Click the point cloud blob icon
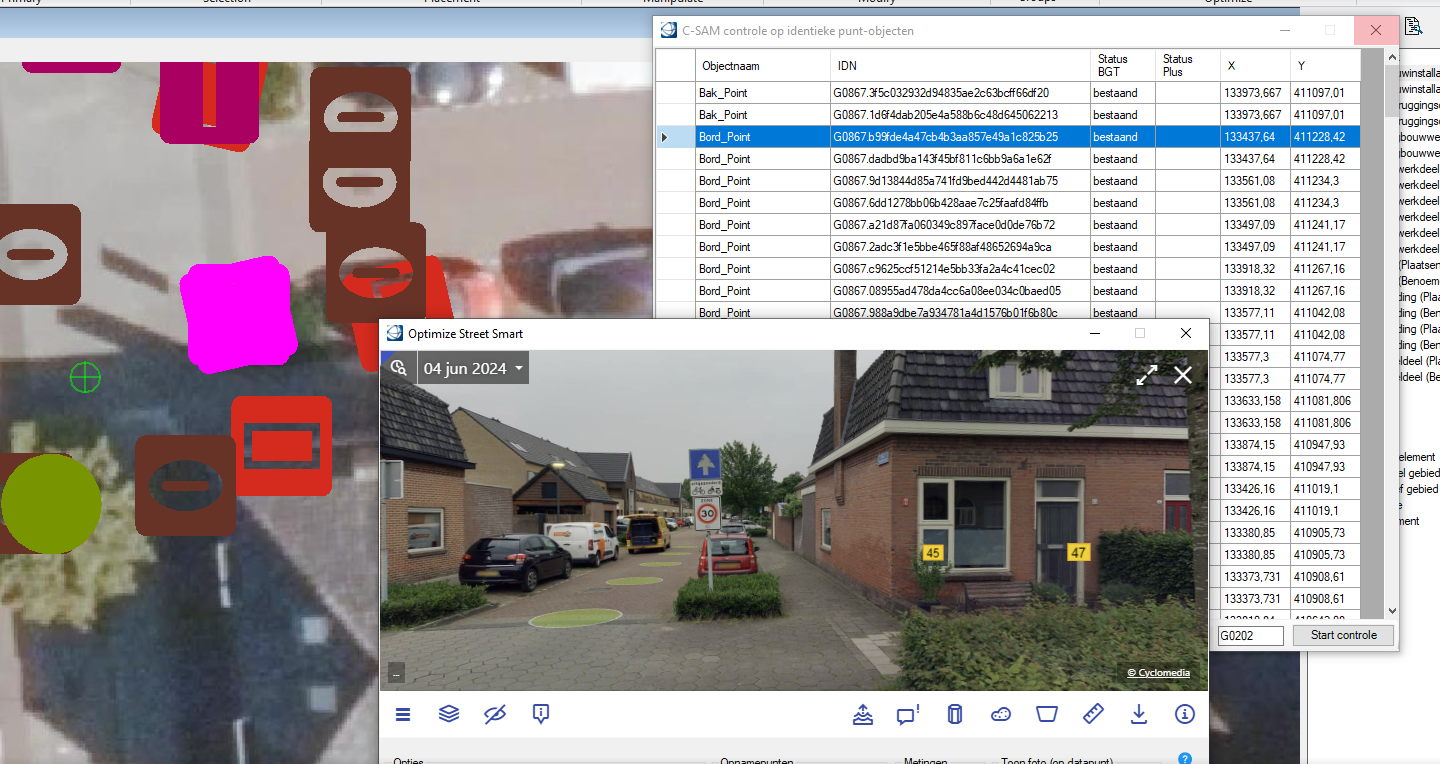The image size is (1440, 764). click(1000, 714)
